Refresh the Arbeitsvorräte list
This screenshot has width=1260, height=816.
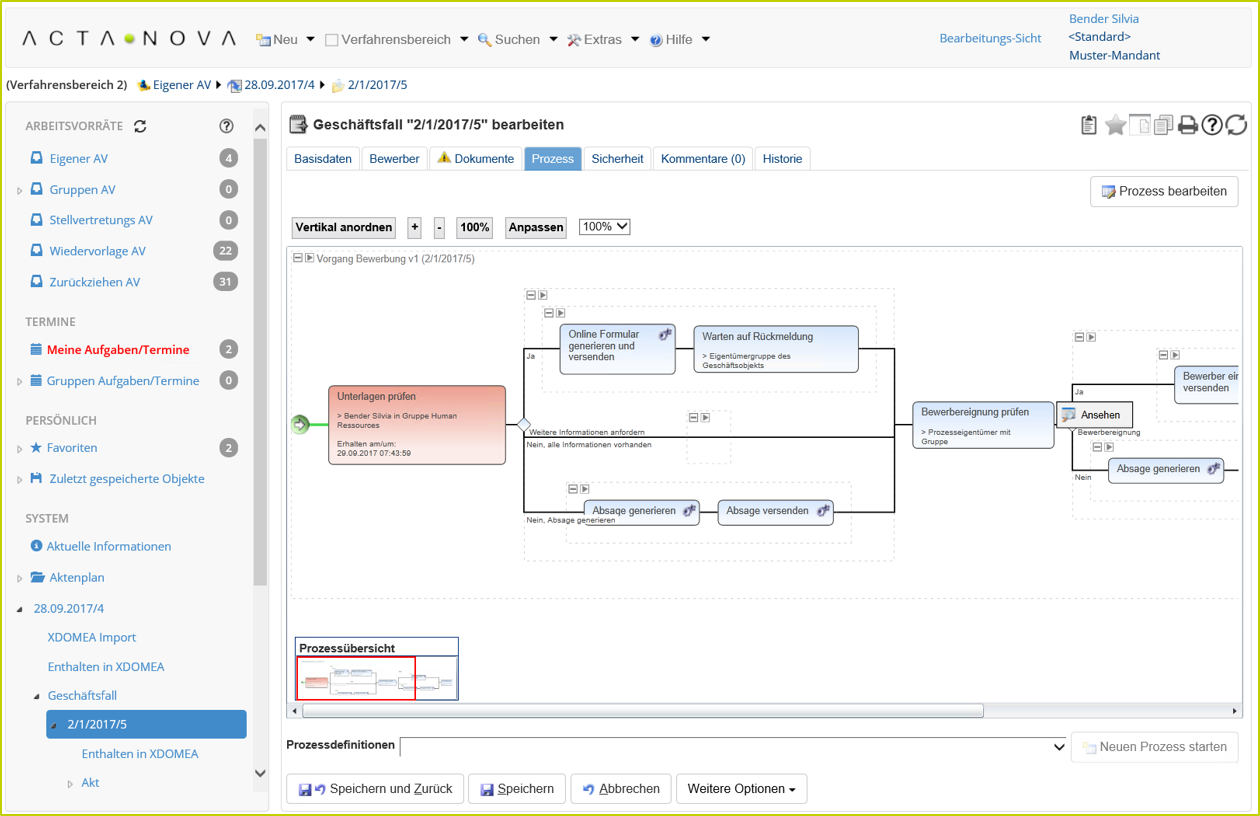coord(140,126)
